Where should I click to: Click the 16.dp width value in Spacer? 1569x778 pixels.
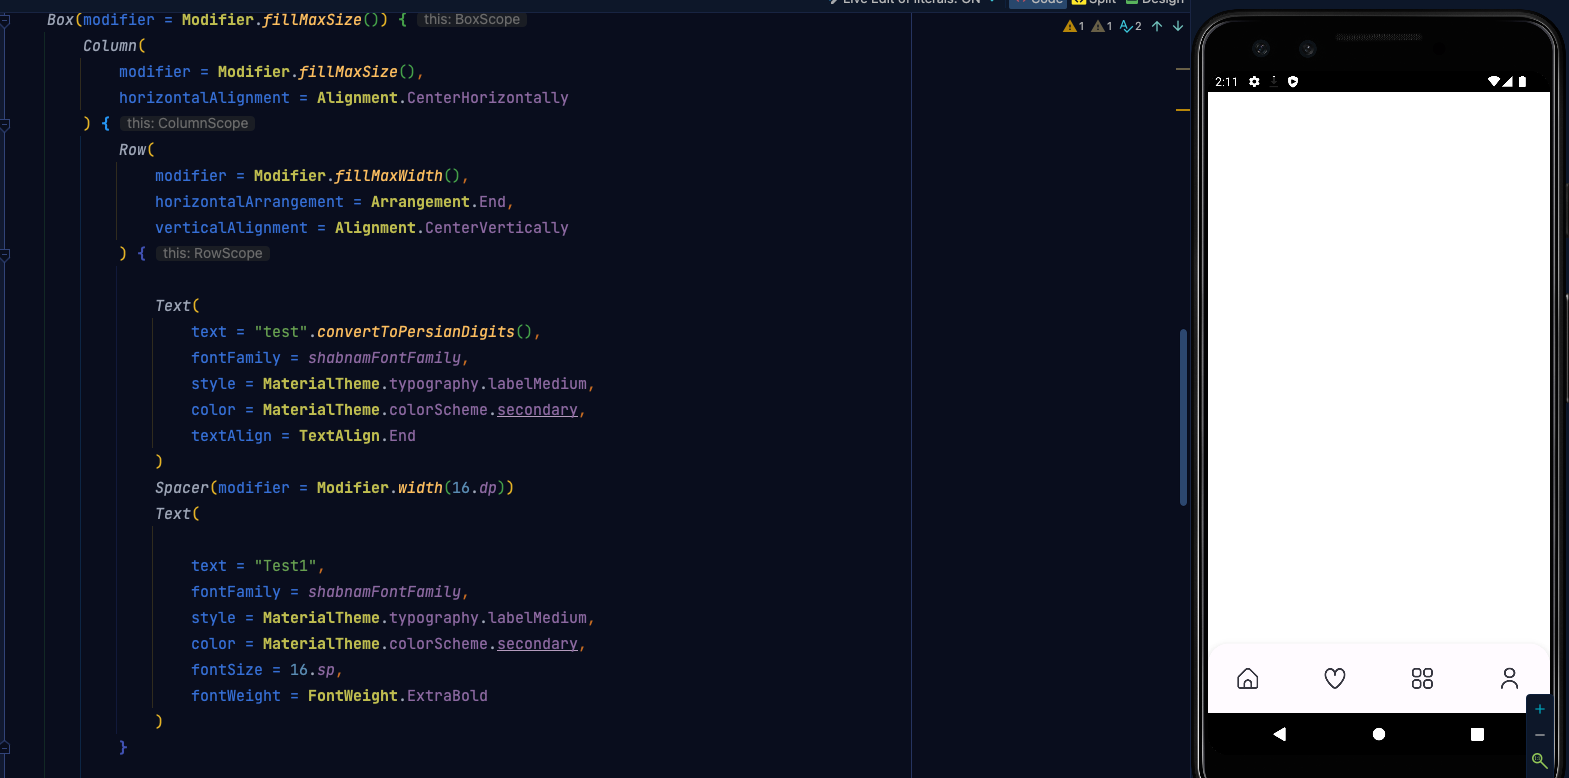click(x=474, y=488)
